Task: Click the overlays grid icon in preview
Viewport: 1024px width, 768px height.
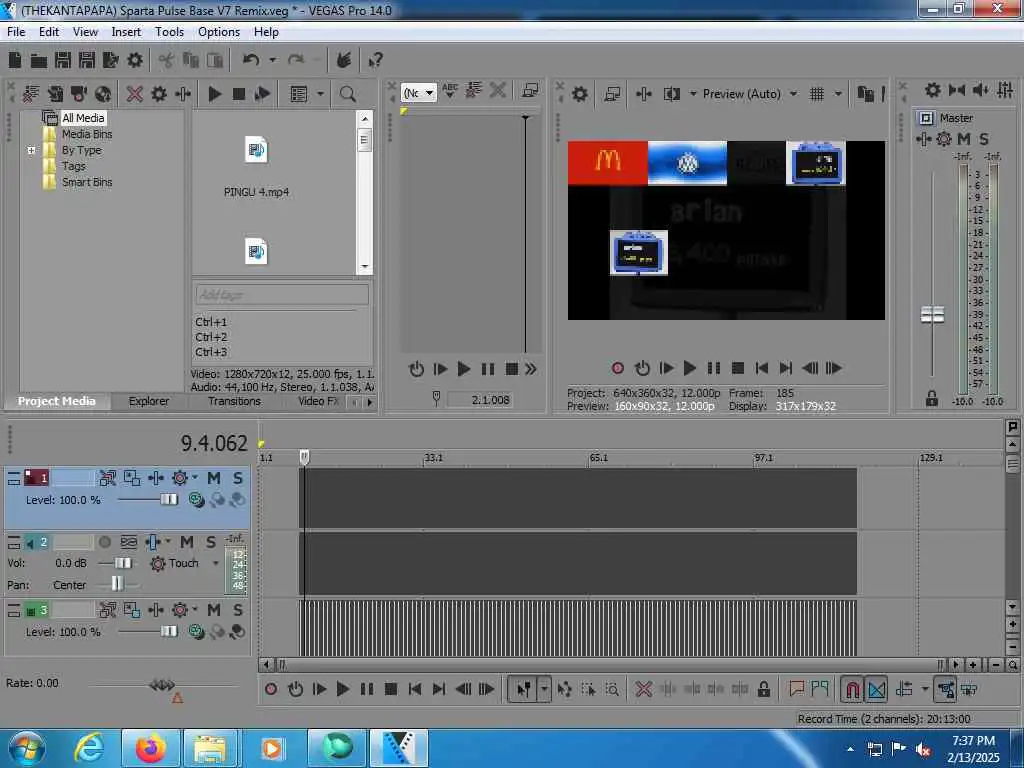Action: click(816, 94)
